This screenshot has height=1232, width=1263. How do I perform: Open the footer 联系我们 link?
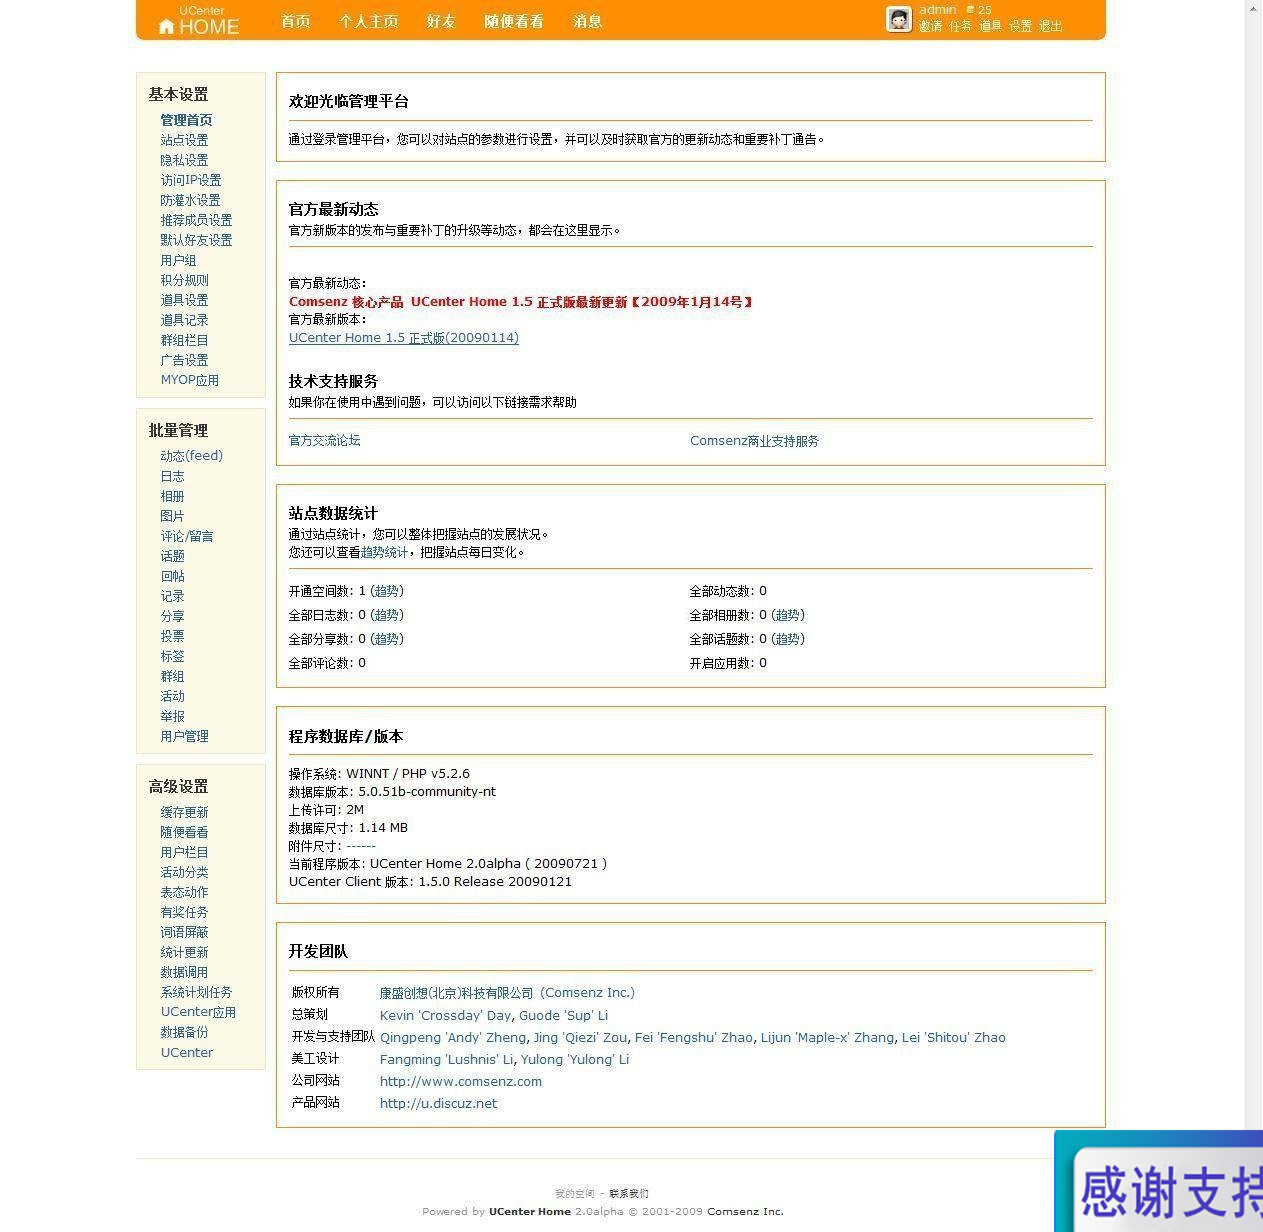coord(629,1193)
